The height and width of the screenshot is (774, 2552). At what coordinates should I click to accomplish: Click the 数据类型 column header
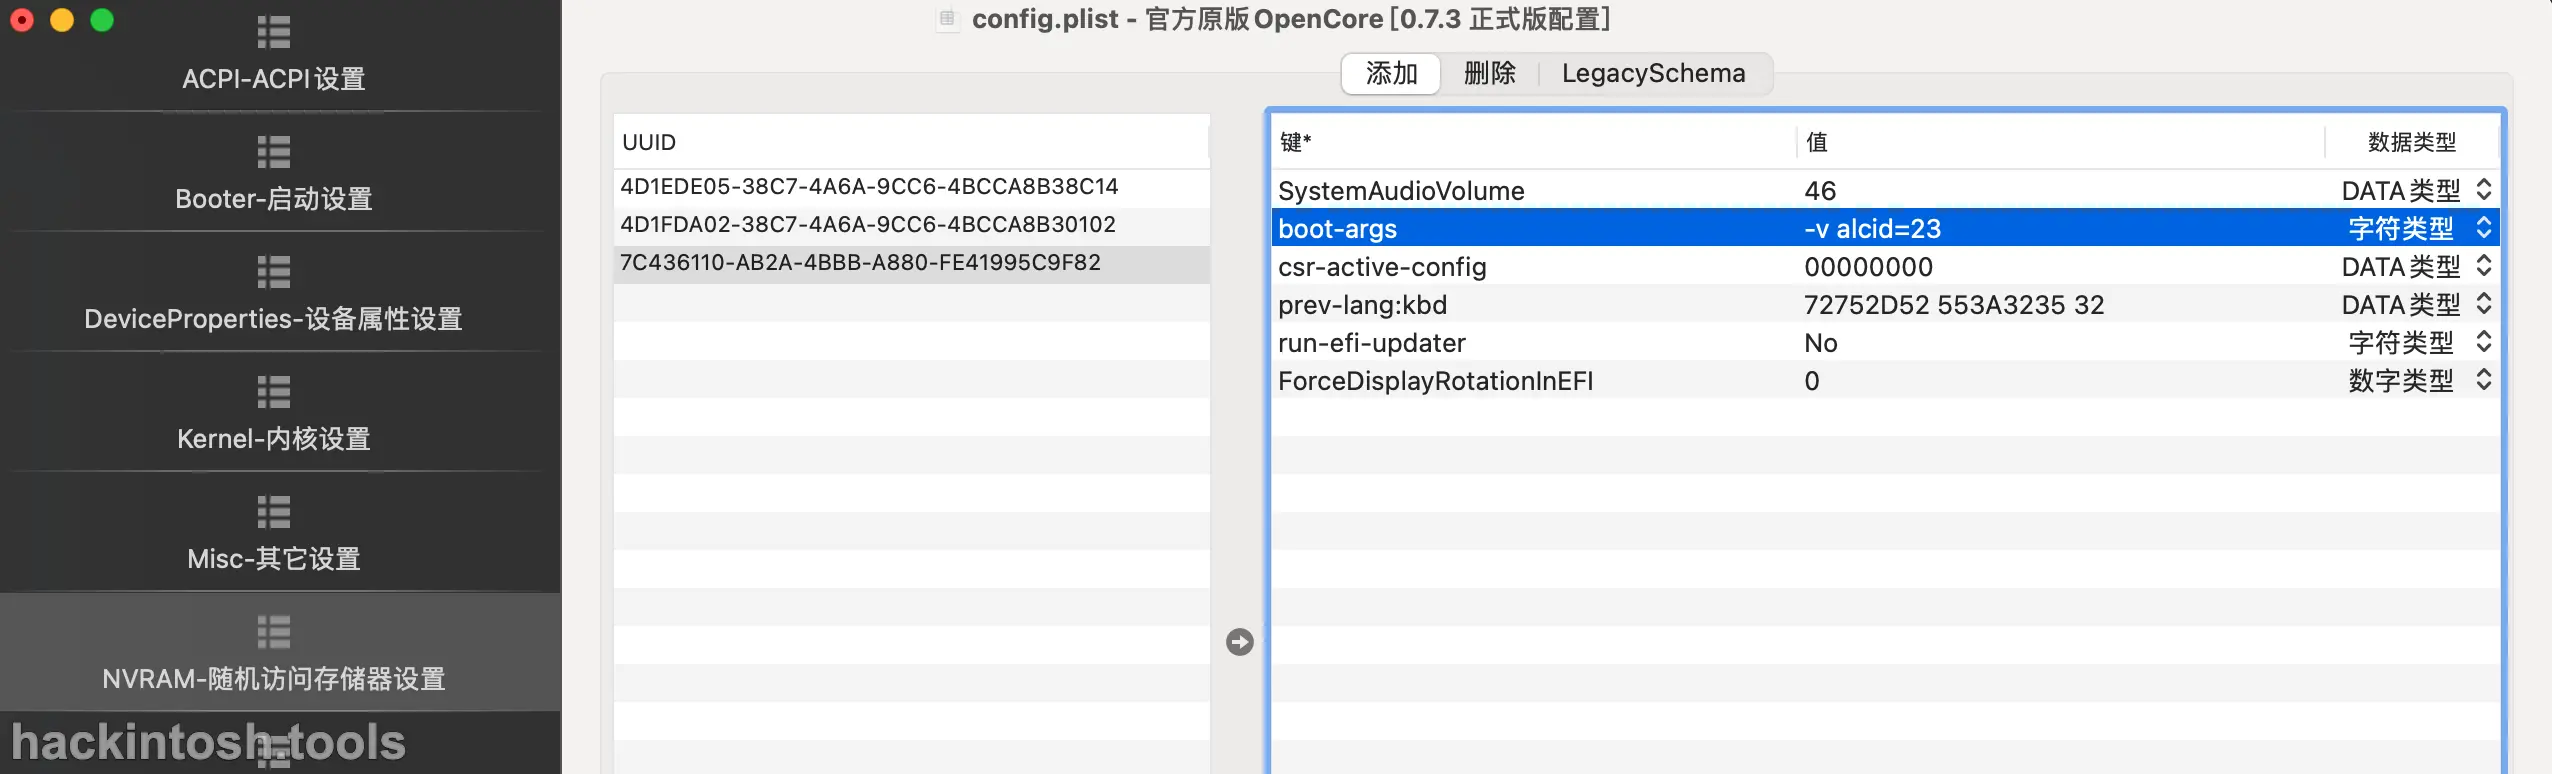coord(2411,142)
